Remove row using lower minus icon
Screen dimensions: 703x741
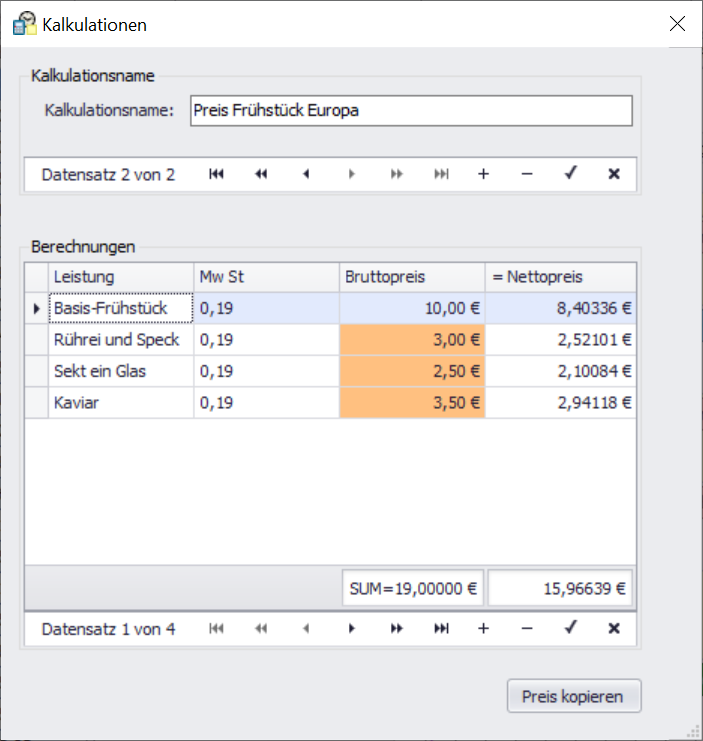(527, 629)
